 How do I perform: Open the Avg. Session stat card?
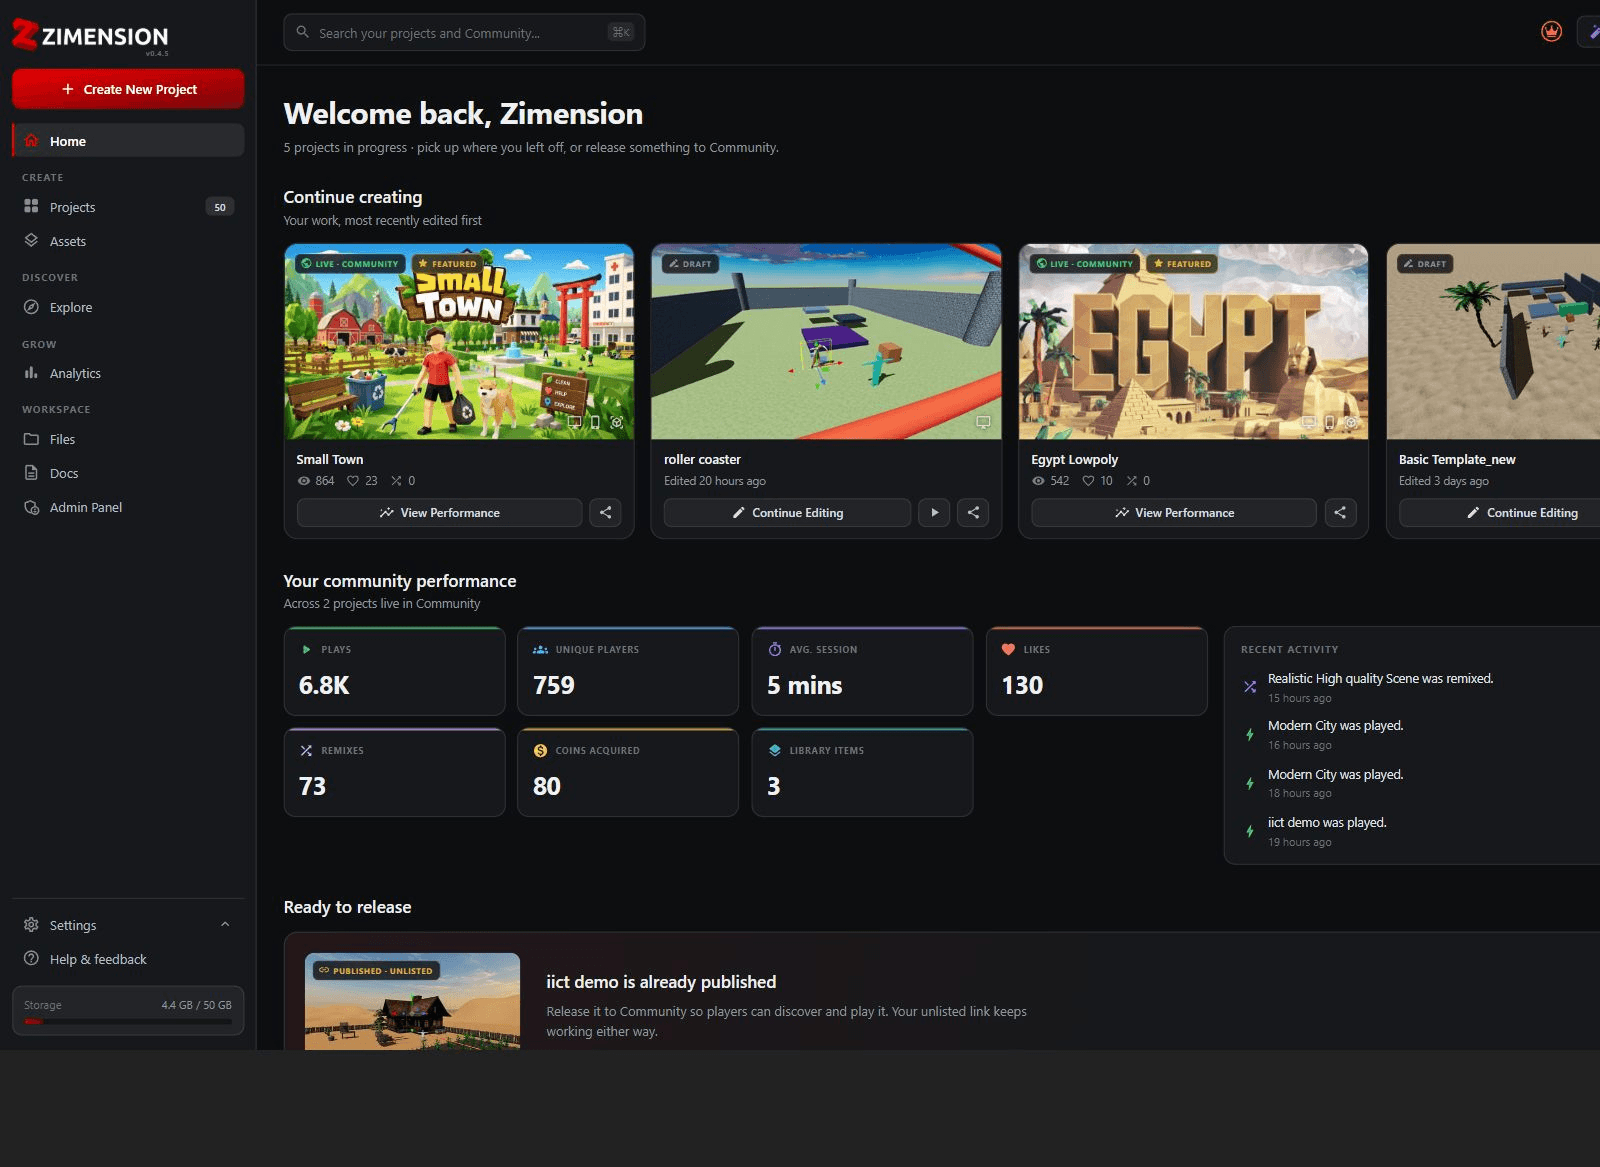[x=862, y=671]
